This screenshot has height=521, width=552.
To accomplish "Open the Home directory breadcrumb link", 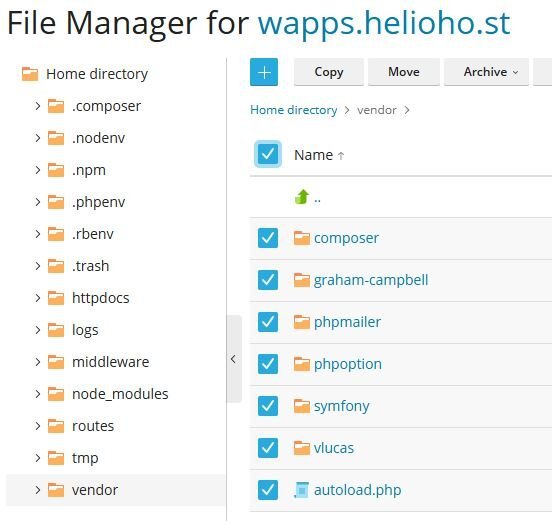I will 294,110.
